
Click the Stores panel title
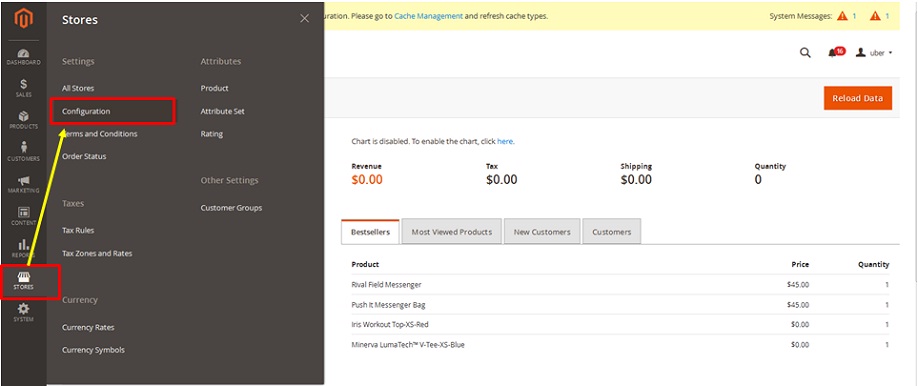pos(80,19)
